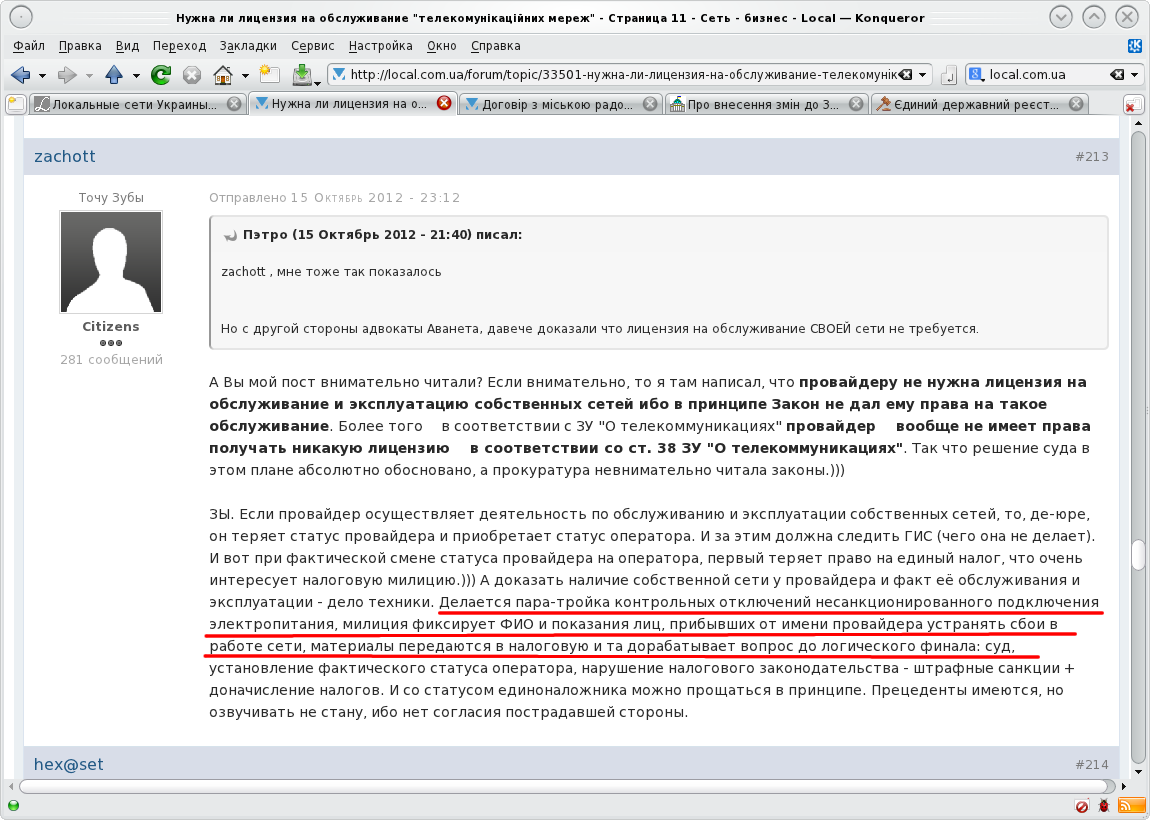This screenshot has height=820, width=1150.
Task: Close the 'Єдиний державний реєстр' tab
Action: pyautogui.click(x=1076, y=104)
